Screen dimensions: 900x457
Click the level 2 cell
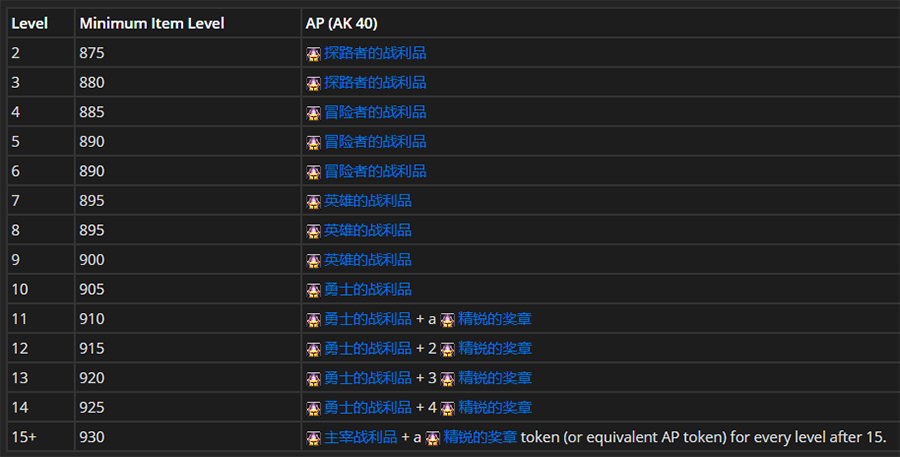(x=40, y=53)
